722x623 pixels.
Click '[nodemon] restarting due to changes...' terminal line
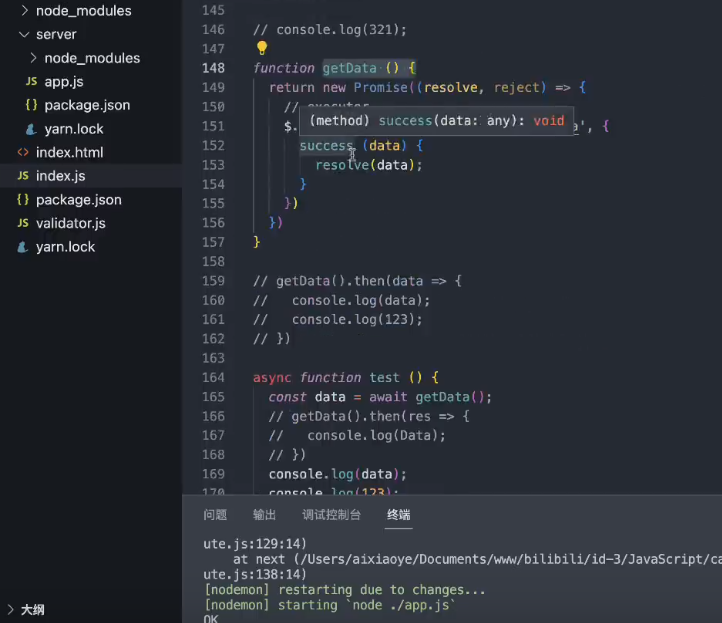(x=345, y=590)
